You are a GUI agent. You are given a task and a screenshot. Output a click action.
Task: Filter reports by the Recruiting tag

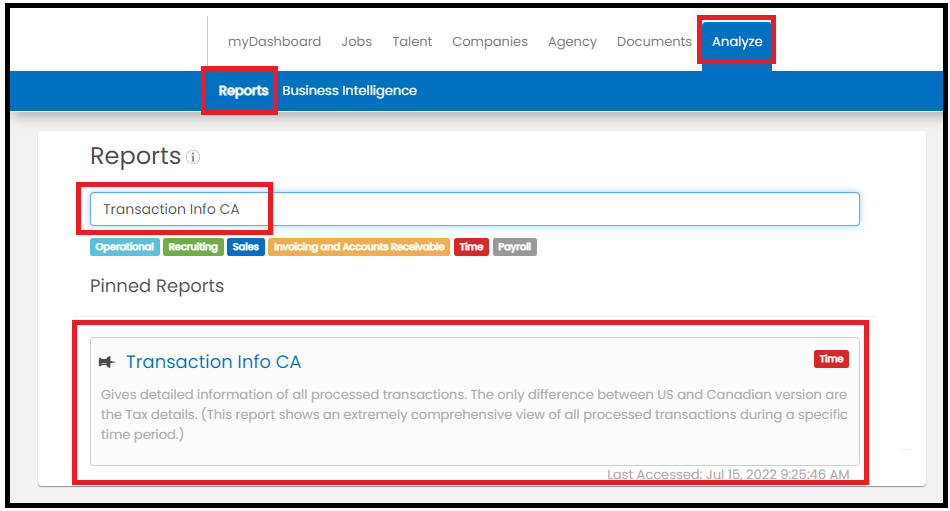coord(193,247)
